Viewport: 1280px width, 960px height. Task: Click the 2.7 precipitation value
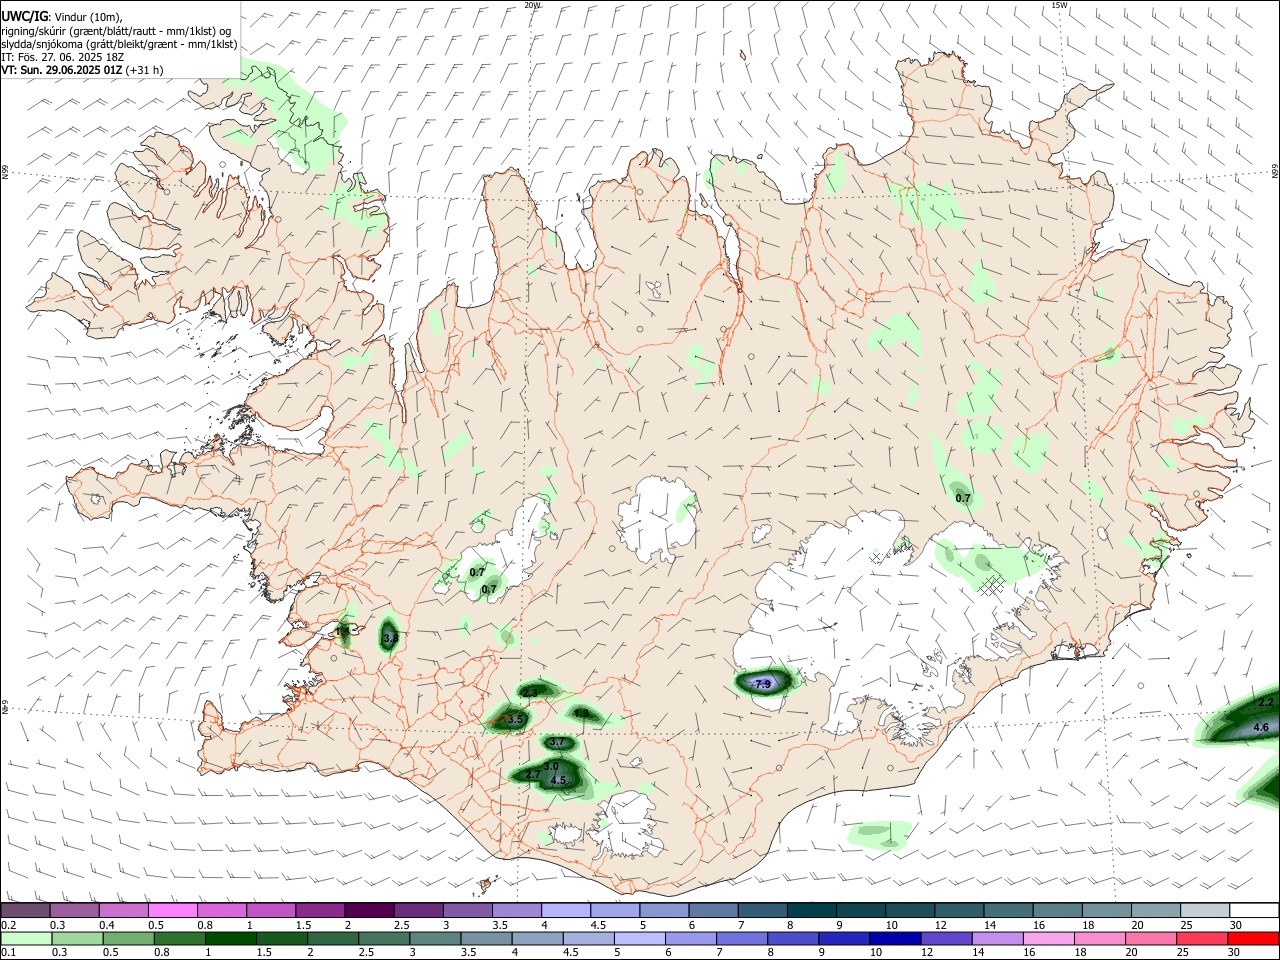click(x=533, y=774)
